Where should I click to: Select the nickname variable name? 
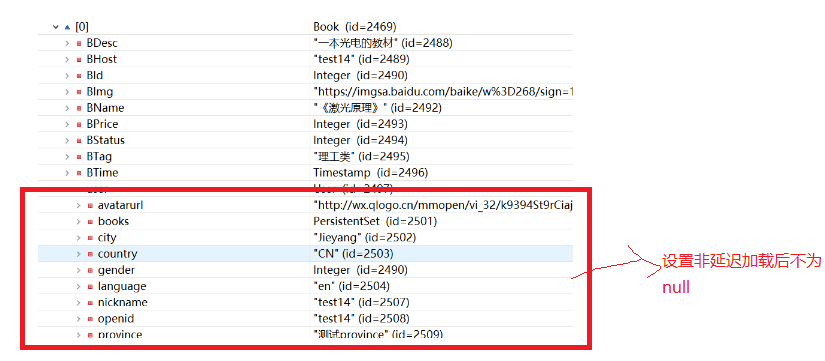(123, 303)
